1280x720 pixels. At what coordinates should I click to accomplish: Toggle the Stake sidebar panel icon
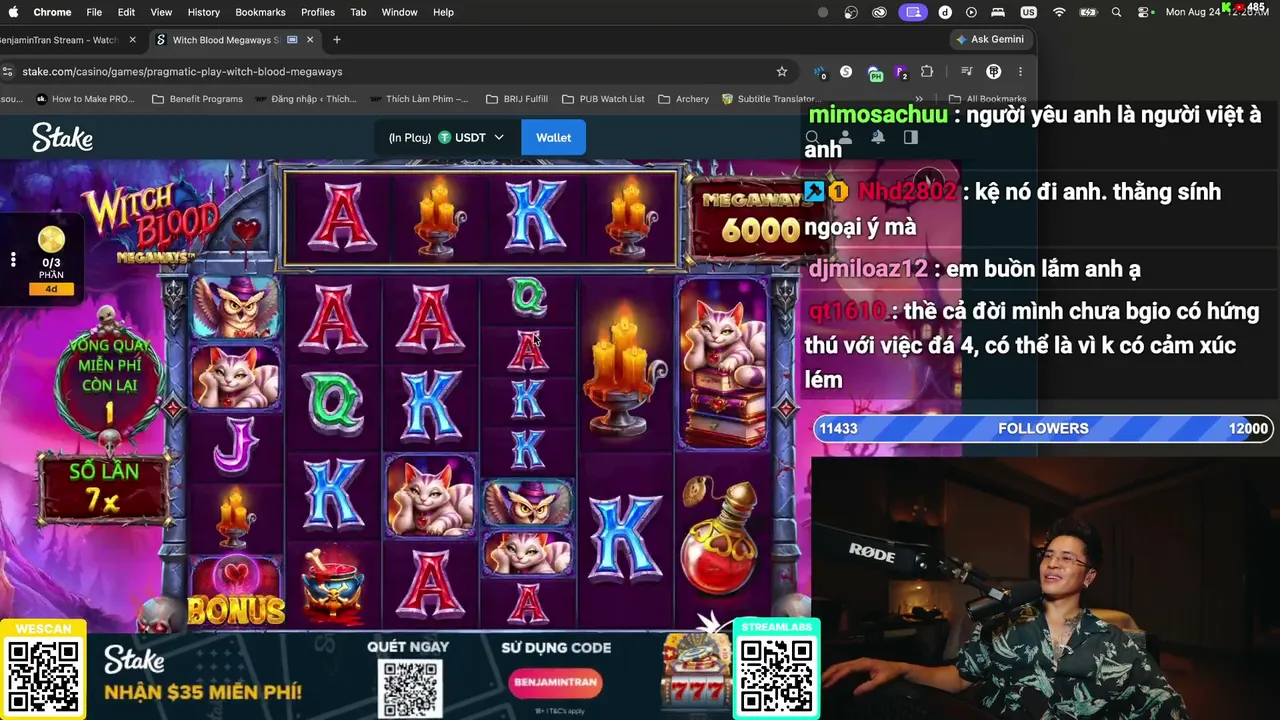coord(910,138)
